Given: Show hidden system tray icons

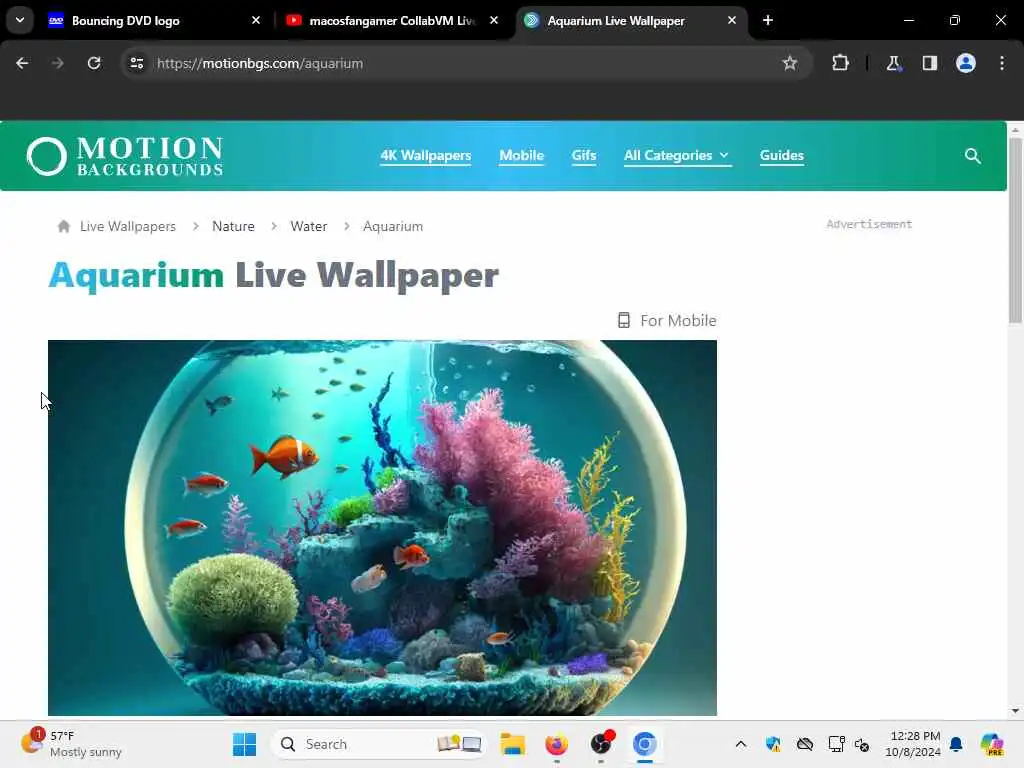Looking at the screenshot, I should 741,744.
